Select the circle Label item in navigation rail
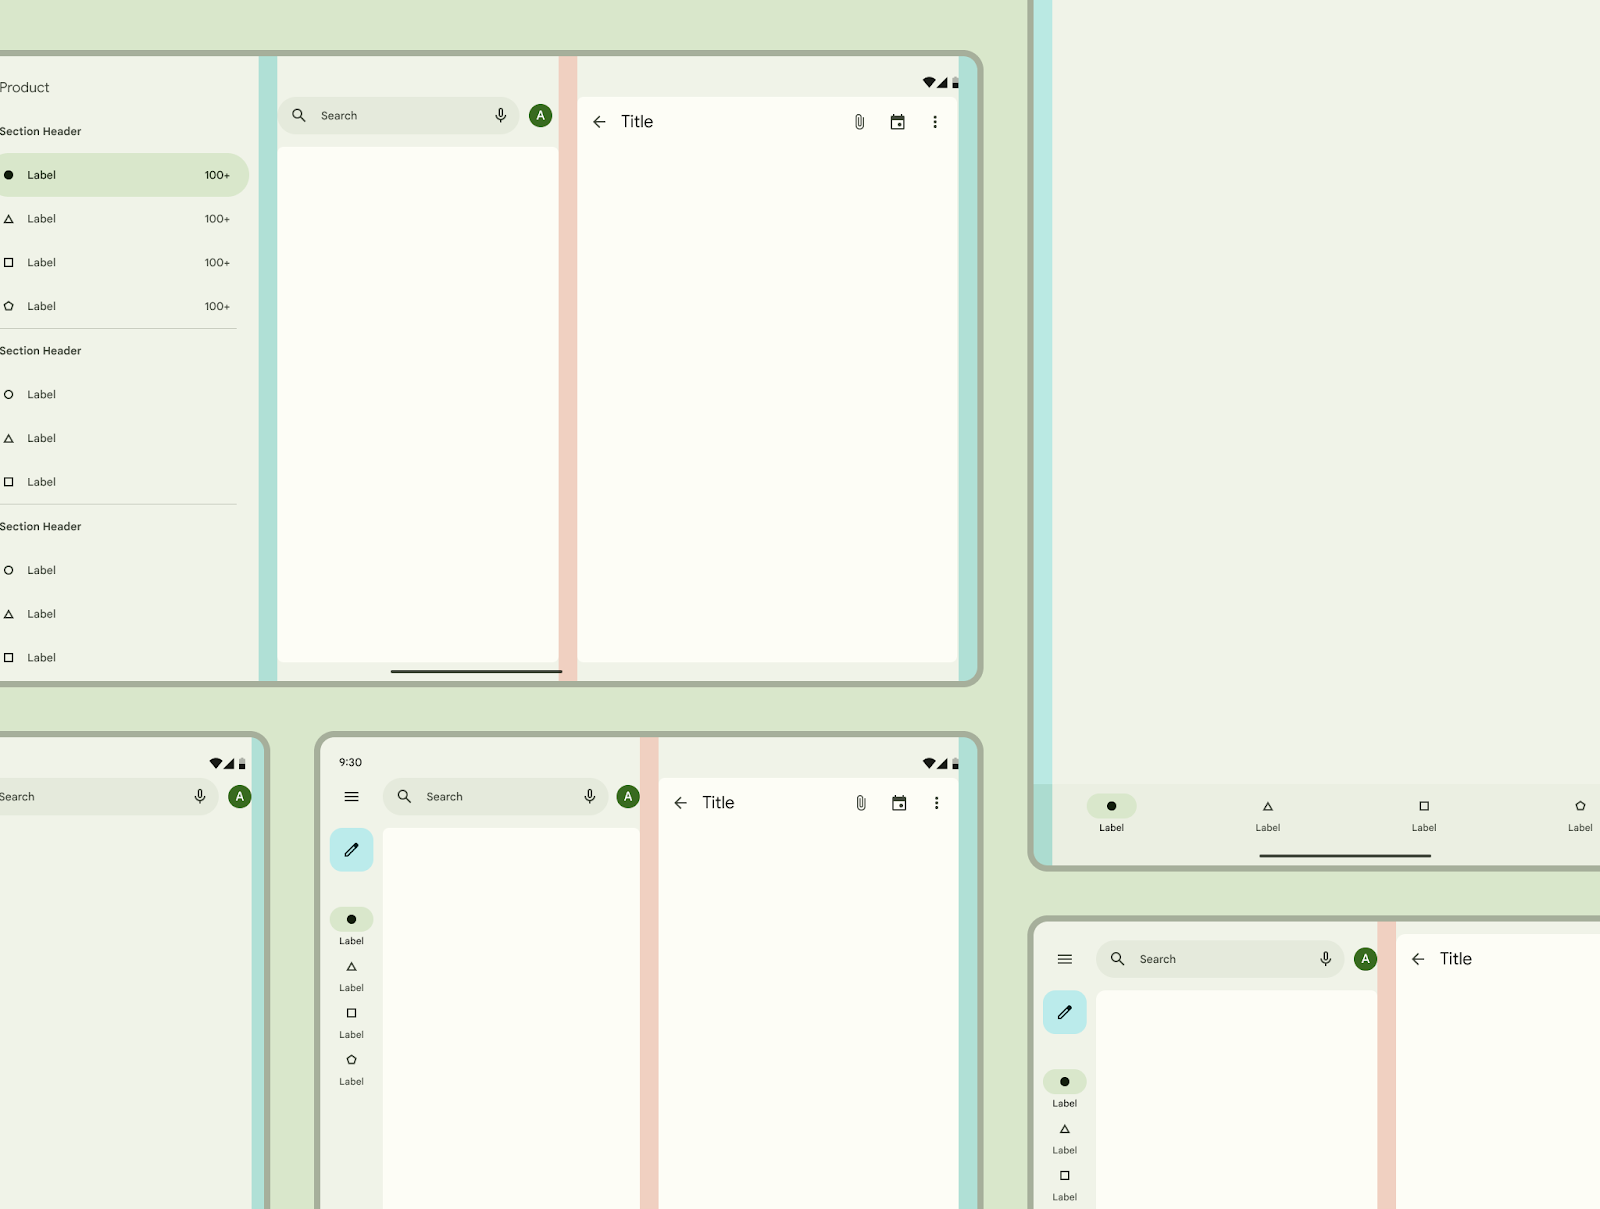 click(351, 919)
